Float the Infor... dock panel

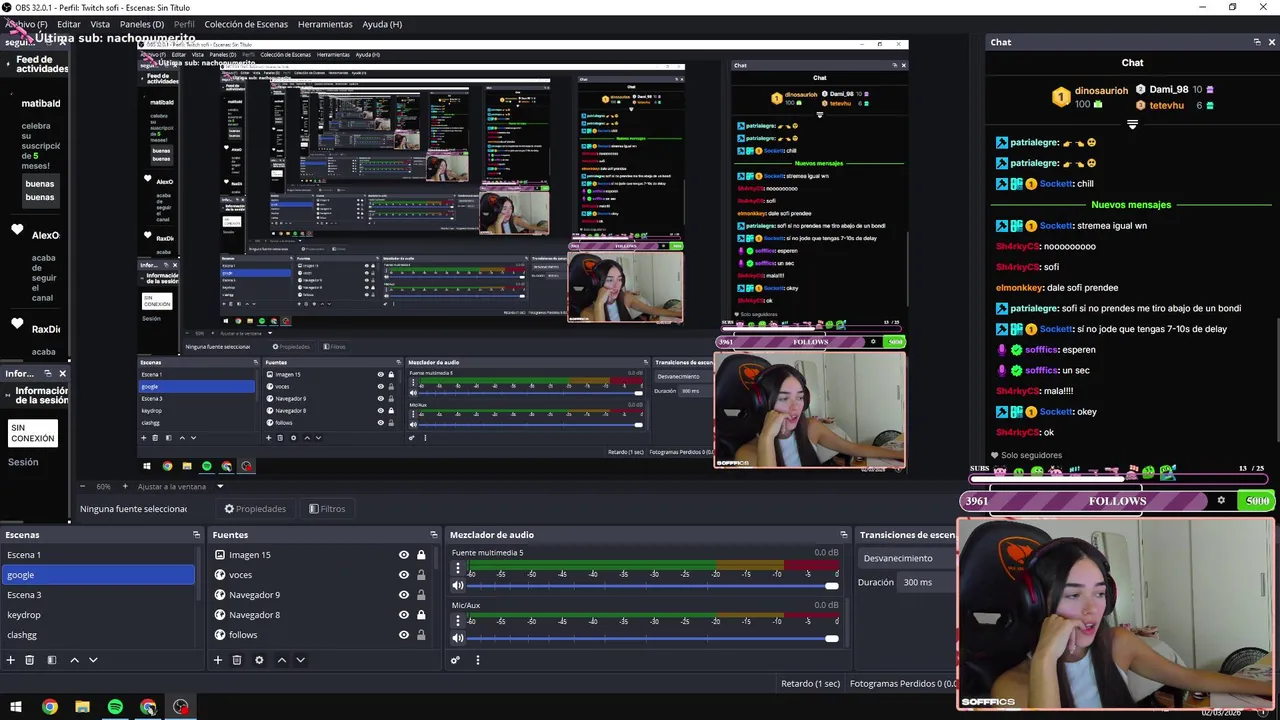[x=47, y=373]
